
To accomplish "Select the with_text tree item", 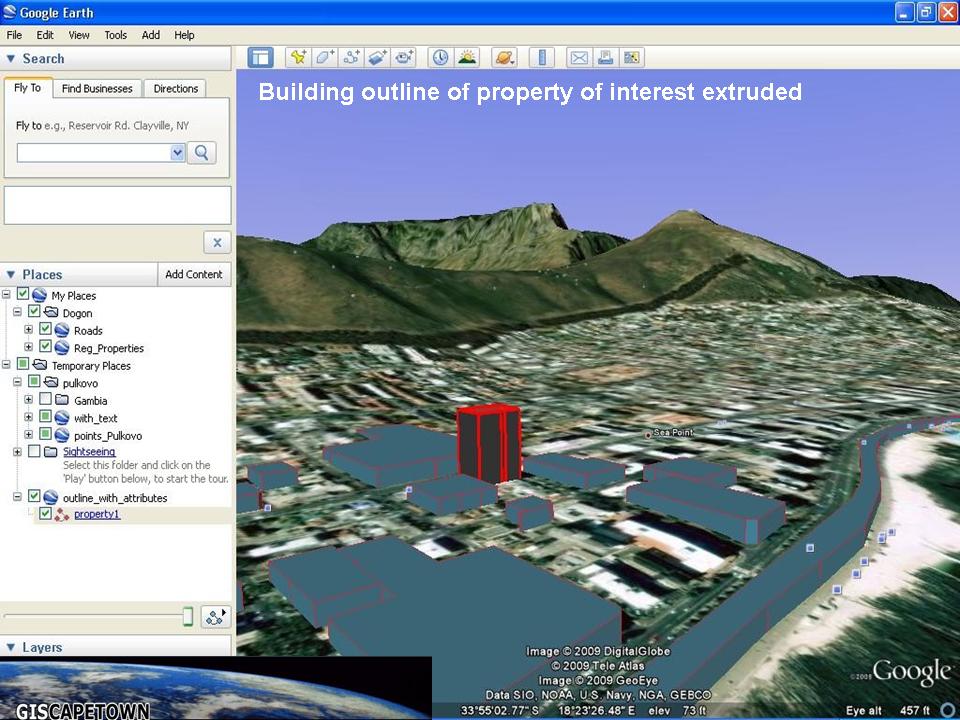I will click(x=96, y=418).
